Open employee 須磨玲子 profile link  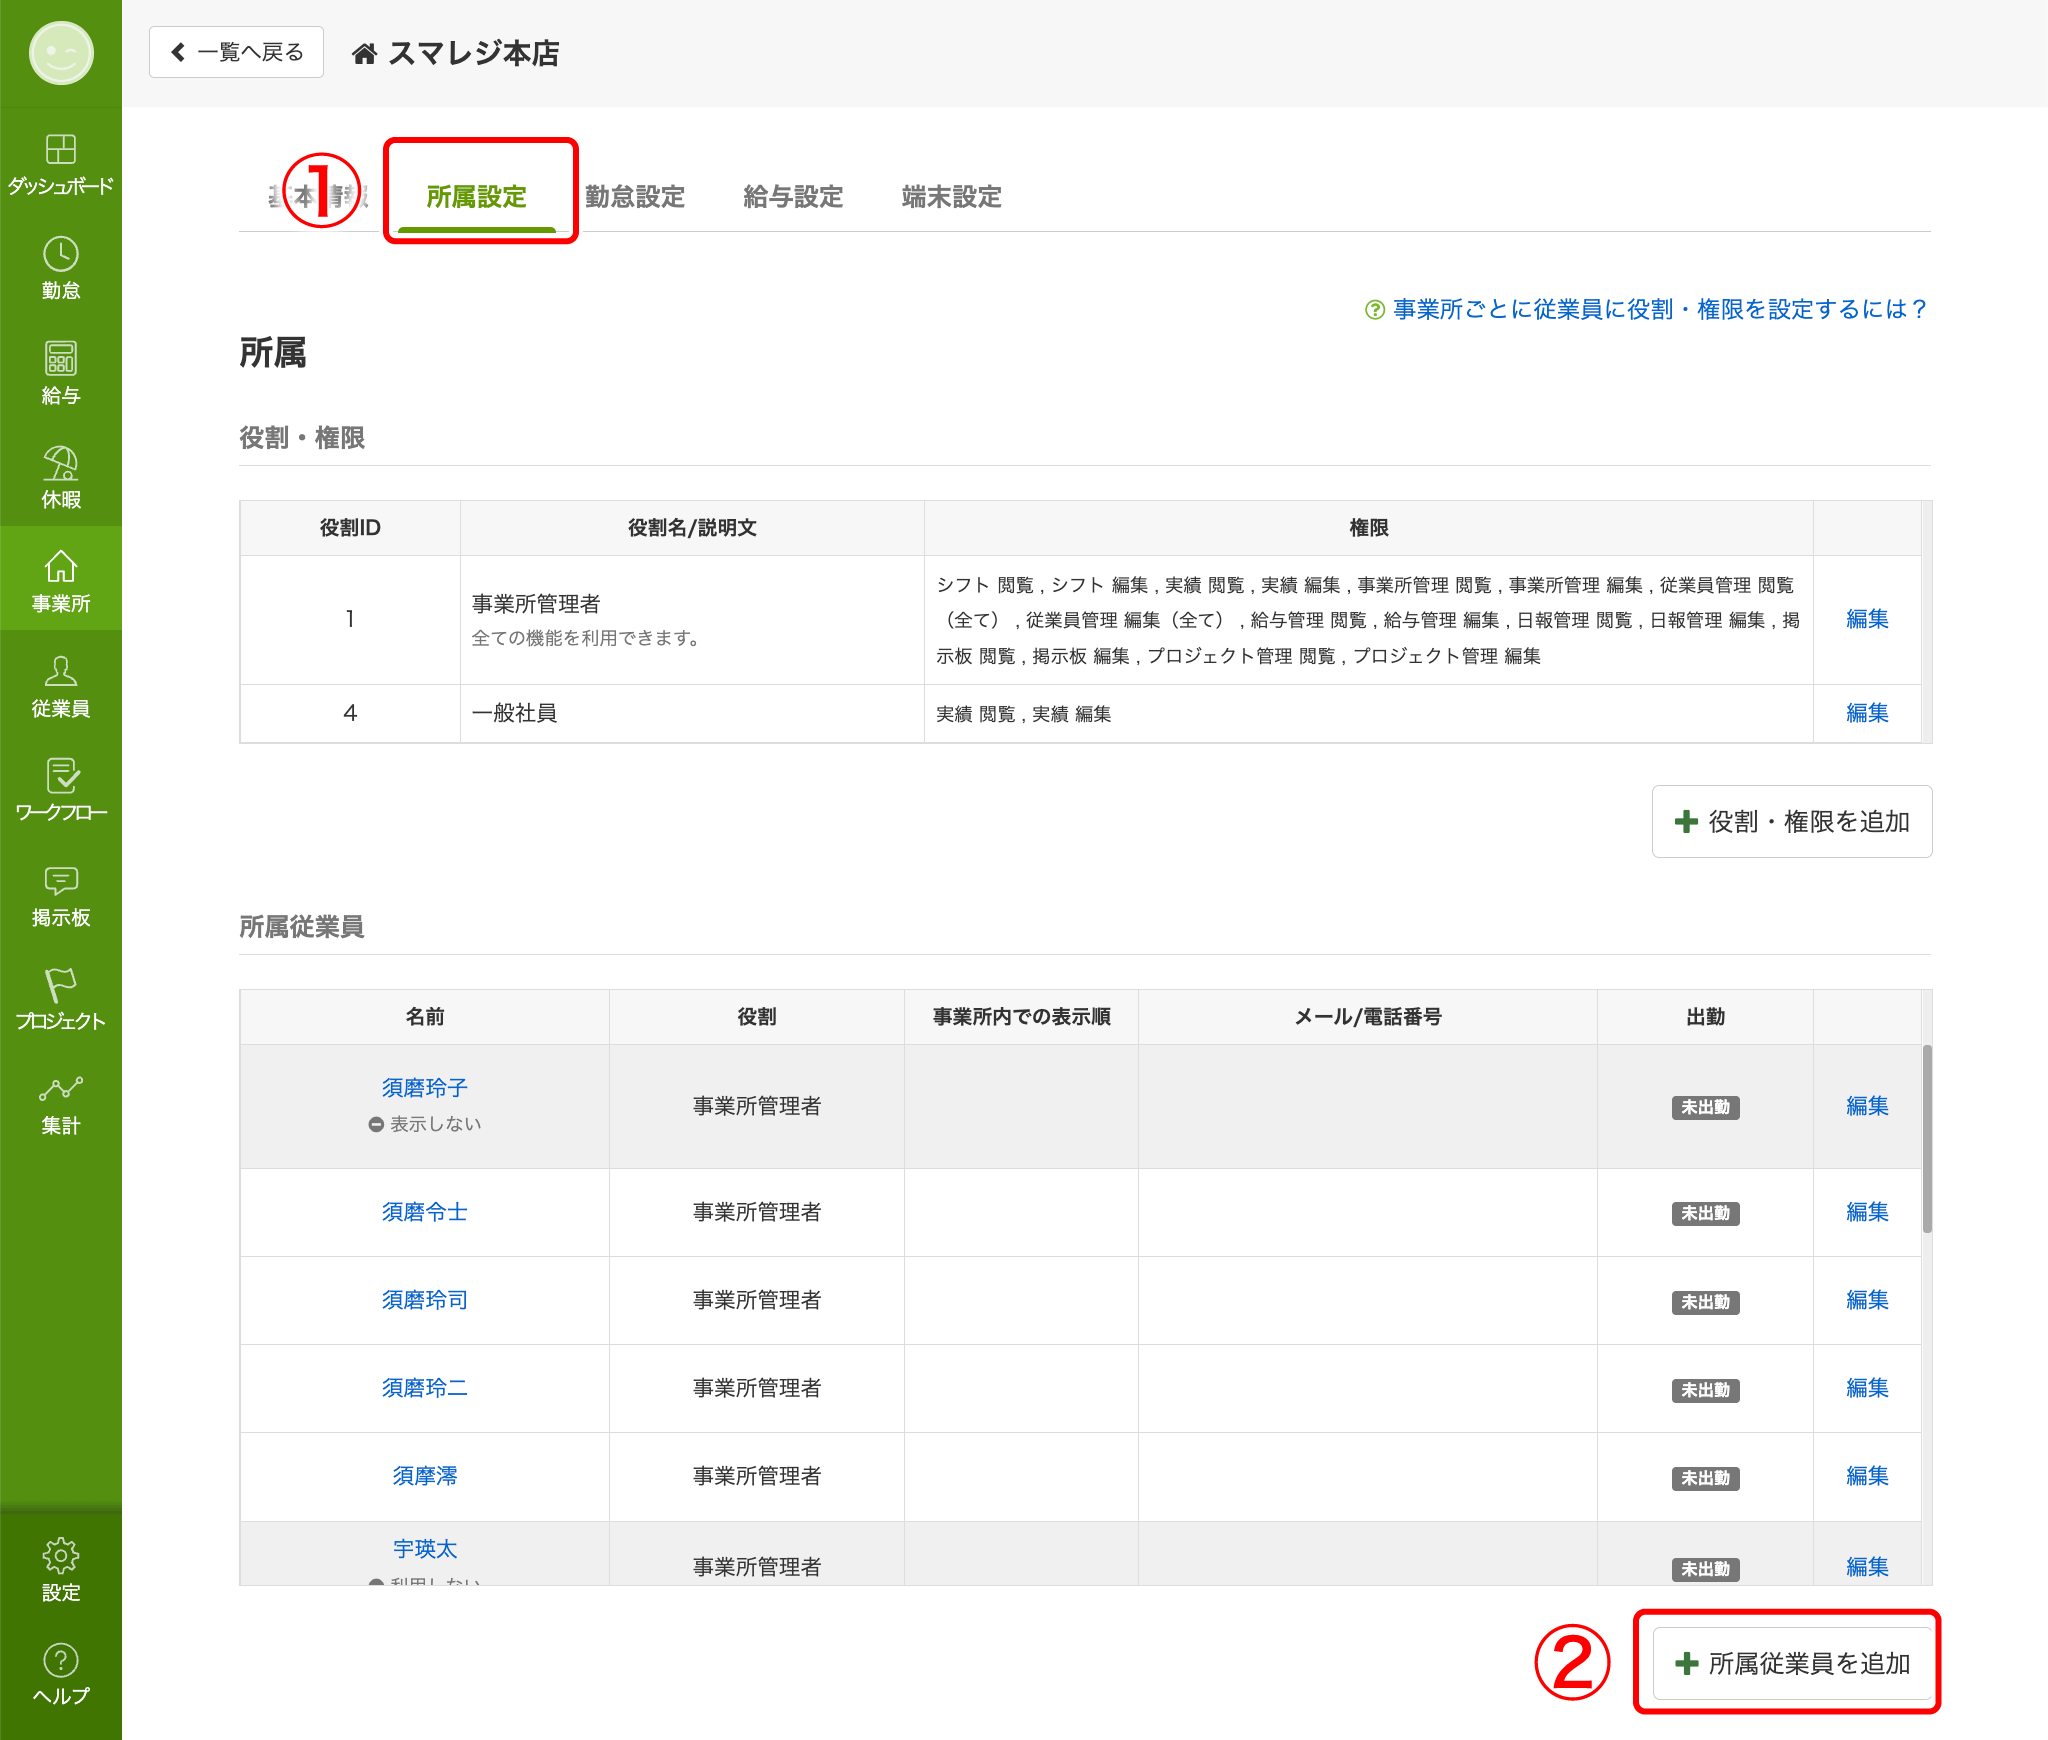tap(424, 1088)
